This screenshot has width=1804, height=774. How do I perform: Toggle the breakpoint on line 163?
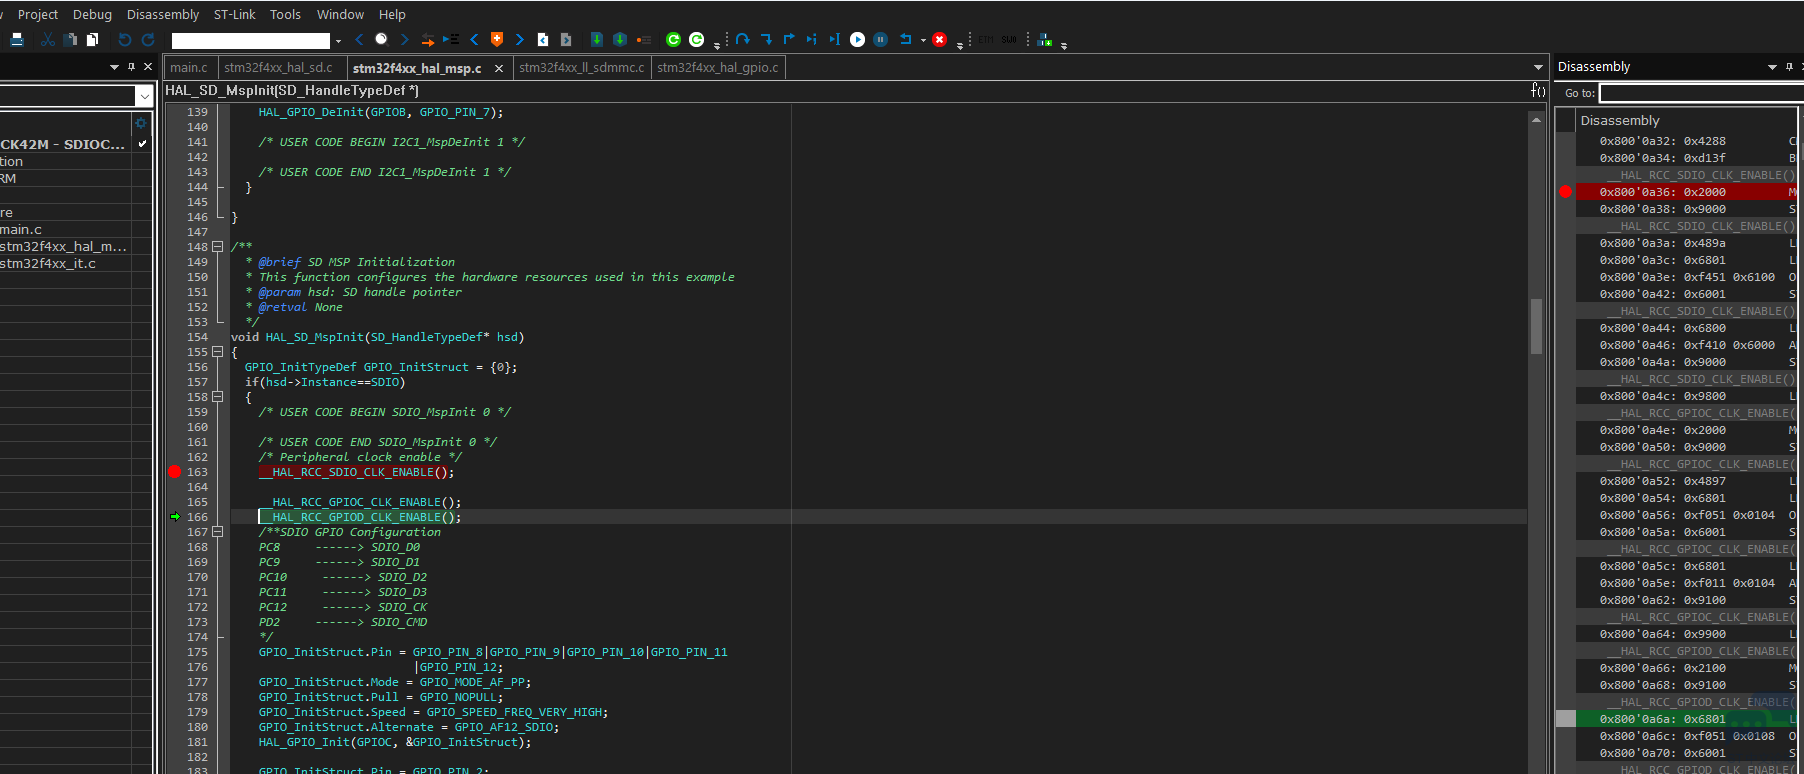[175, 472]
